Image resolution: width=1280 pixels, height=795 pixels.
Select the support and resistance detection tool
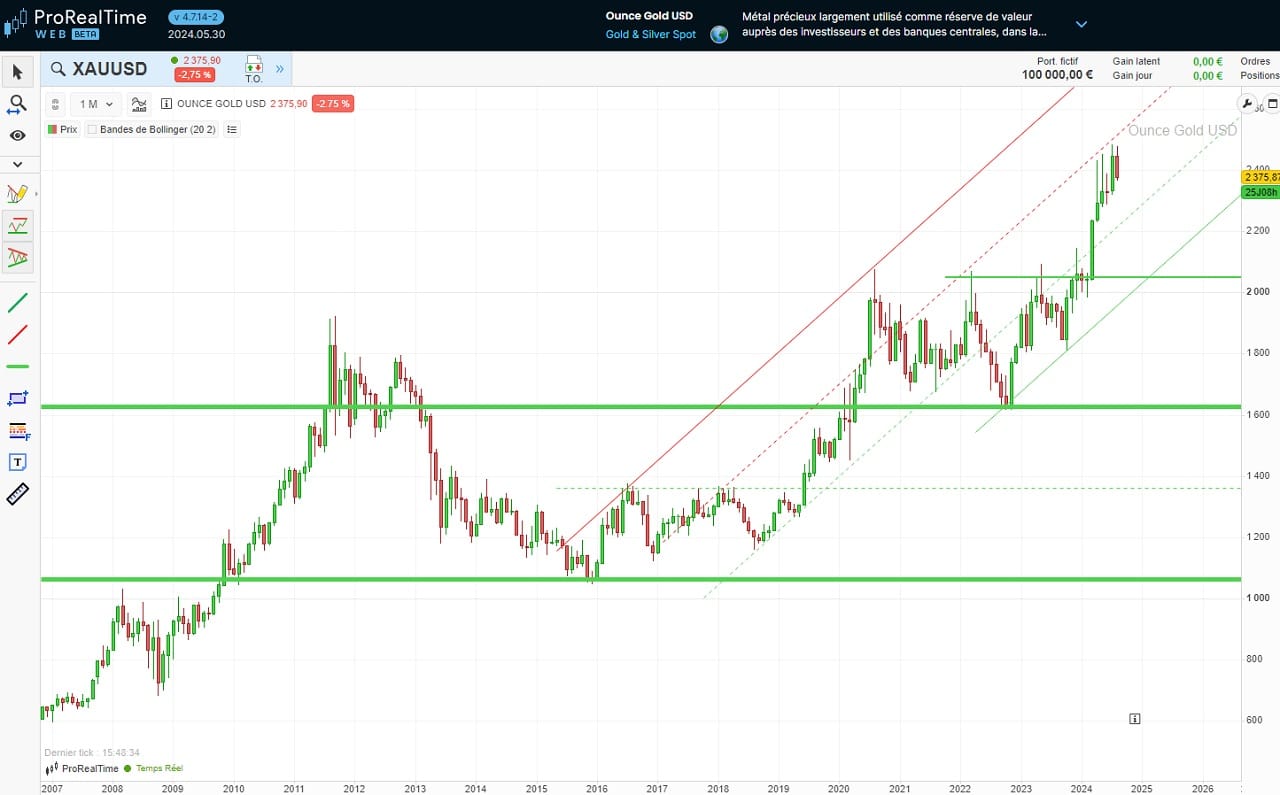[17, 226]
